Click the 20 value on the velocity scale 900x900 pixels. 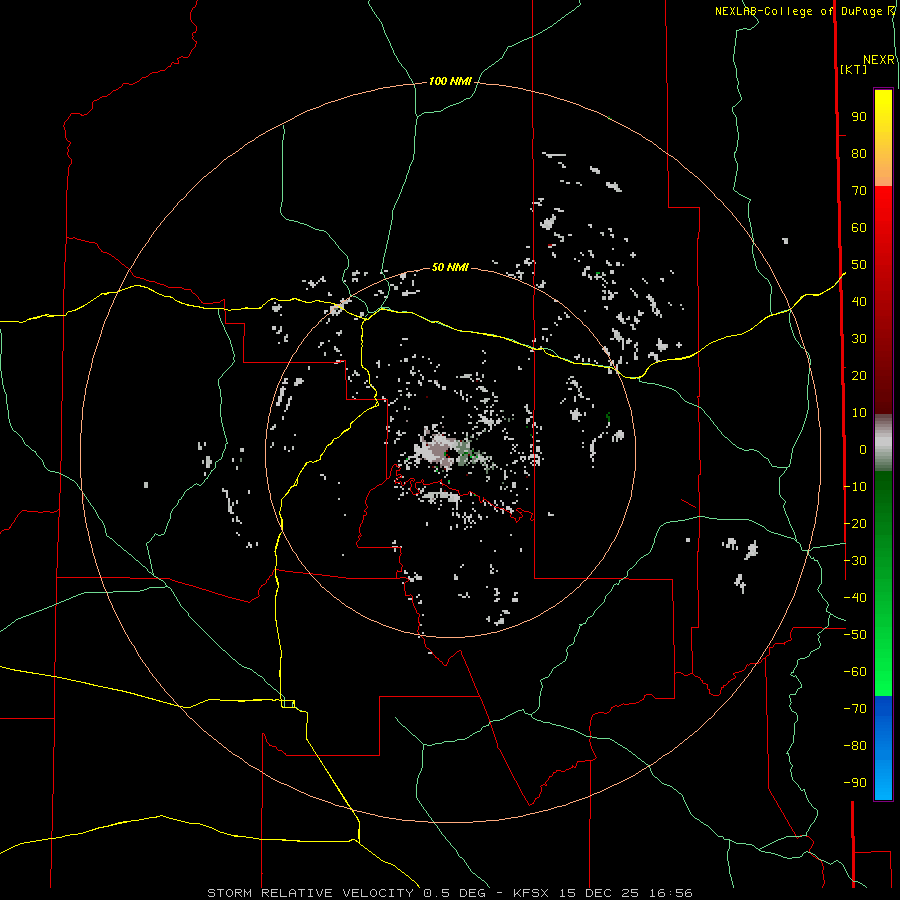[859, 376]
